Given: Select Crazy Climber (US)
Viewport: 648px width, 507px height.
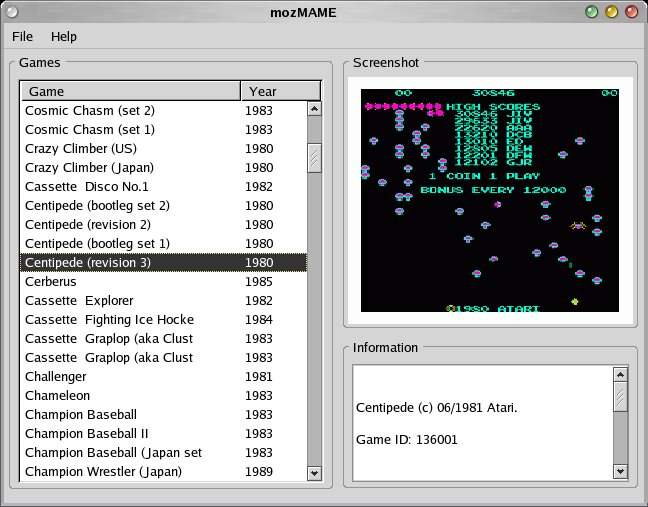Looking at the screenshot, I should (164, 149).
